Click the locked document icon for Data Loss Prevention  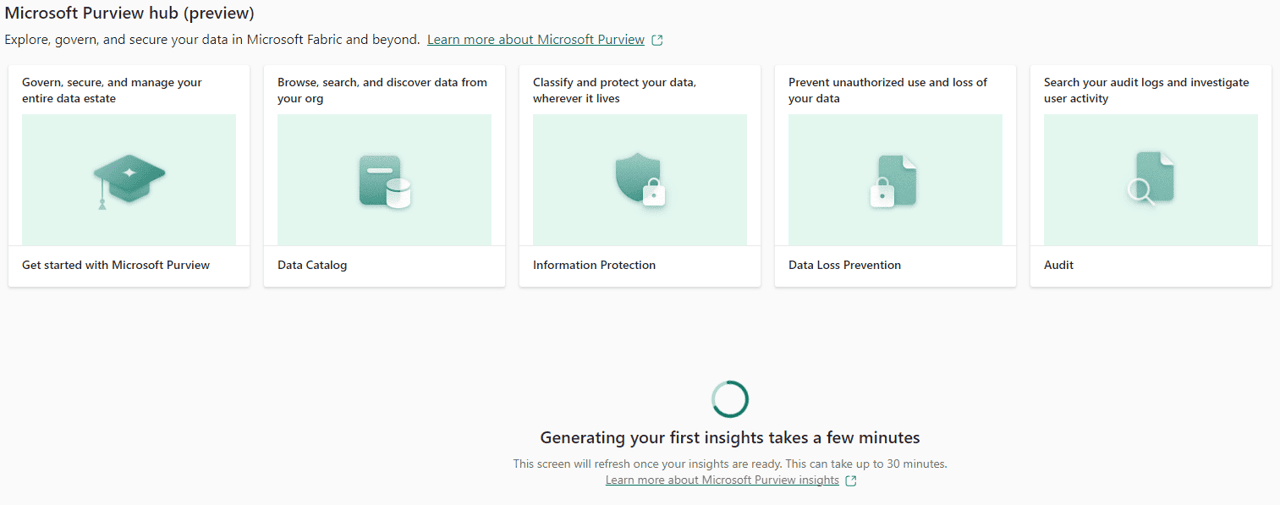[893, 181]
